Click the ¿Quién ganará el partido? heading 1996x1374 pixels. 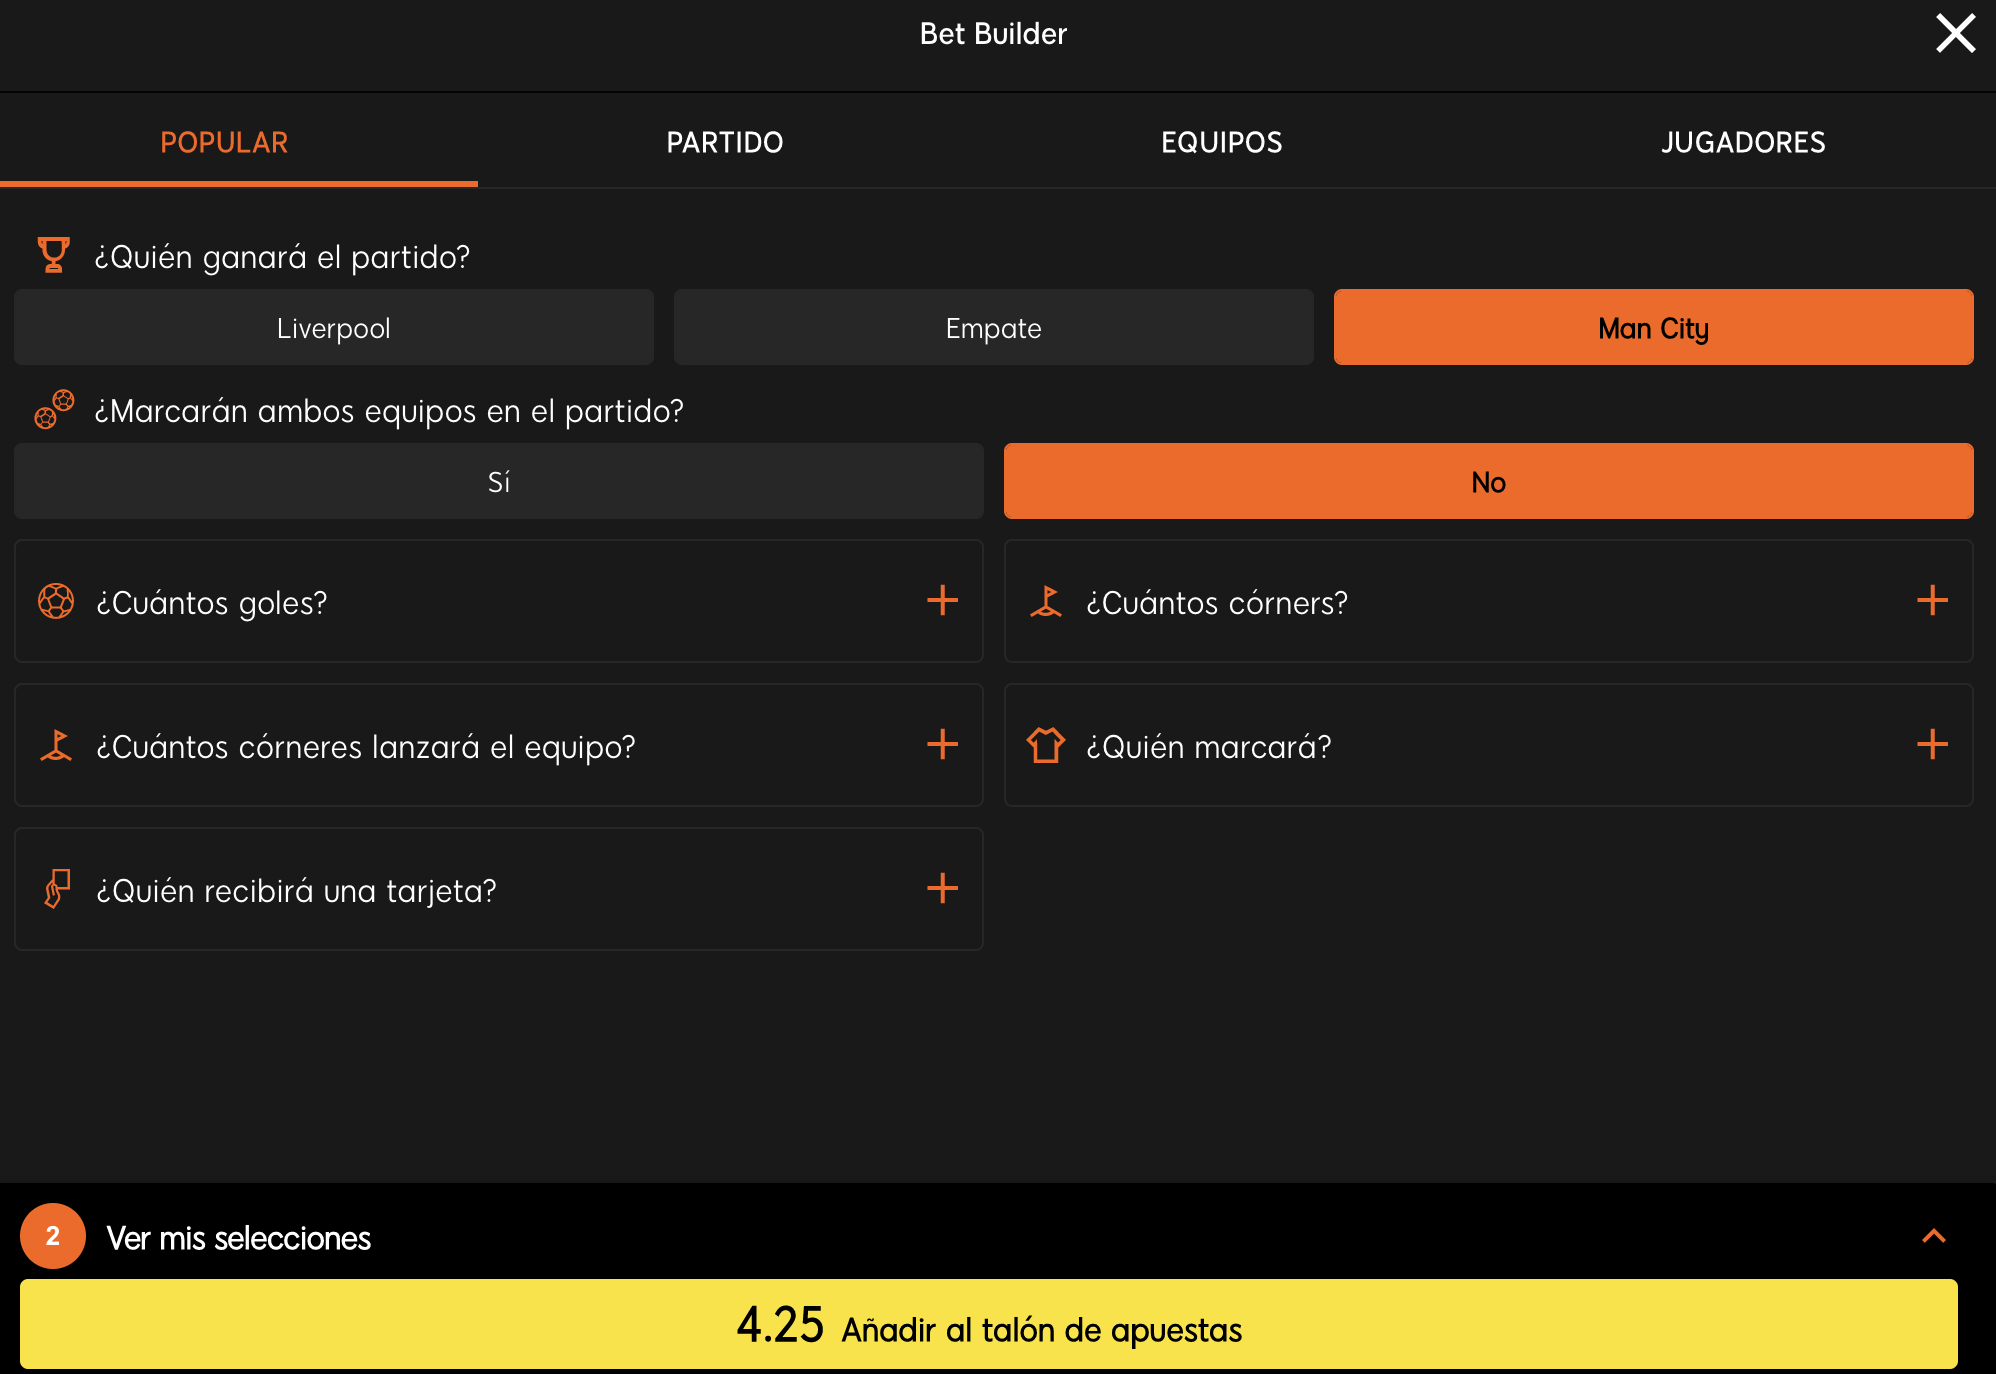point(282,257)
